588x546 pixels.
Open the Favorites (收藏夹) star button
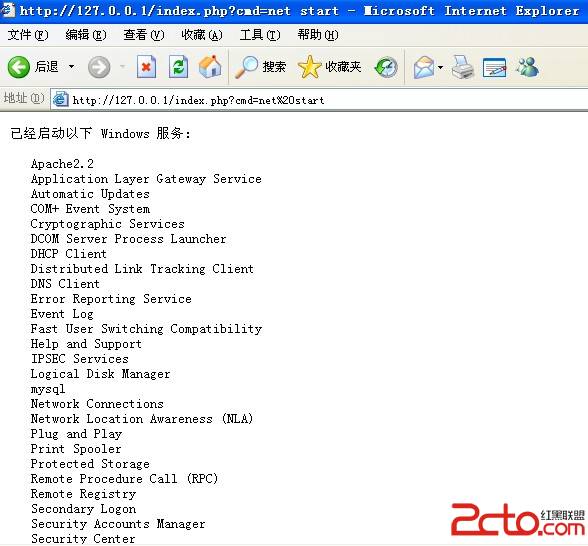coord(329,67)
